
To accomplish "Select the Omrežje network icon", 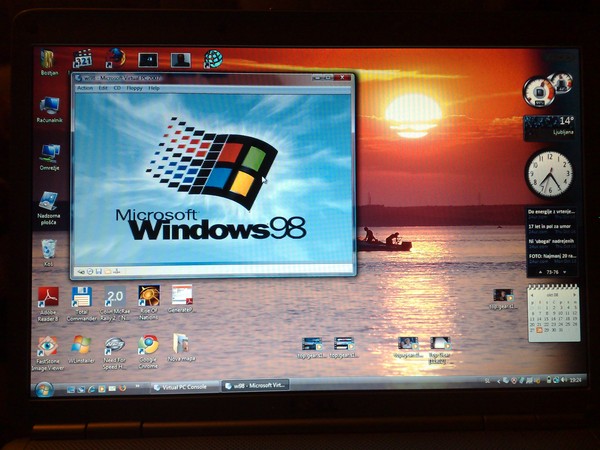I will tap(49, 157).
